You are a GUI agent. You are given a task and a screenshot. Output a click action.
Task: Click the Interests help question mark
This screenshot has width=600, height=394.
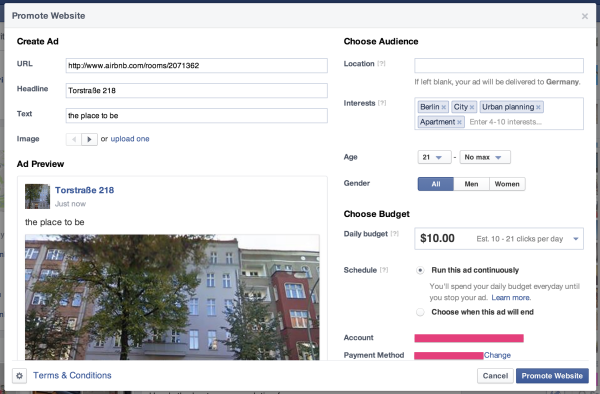(x=382, y=103)
